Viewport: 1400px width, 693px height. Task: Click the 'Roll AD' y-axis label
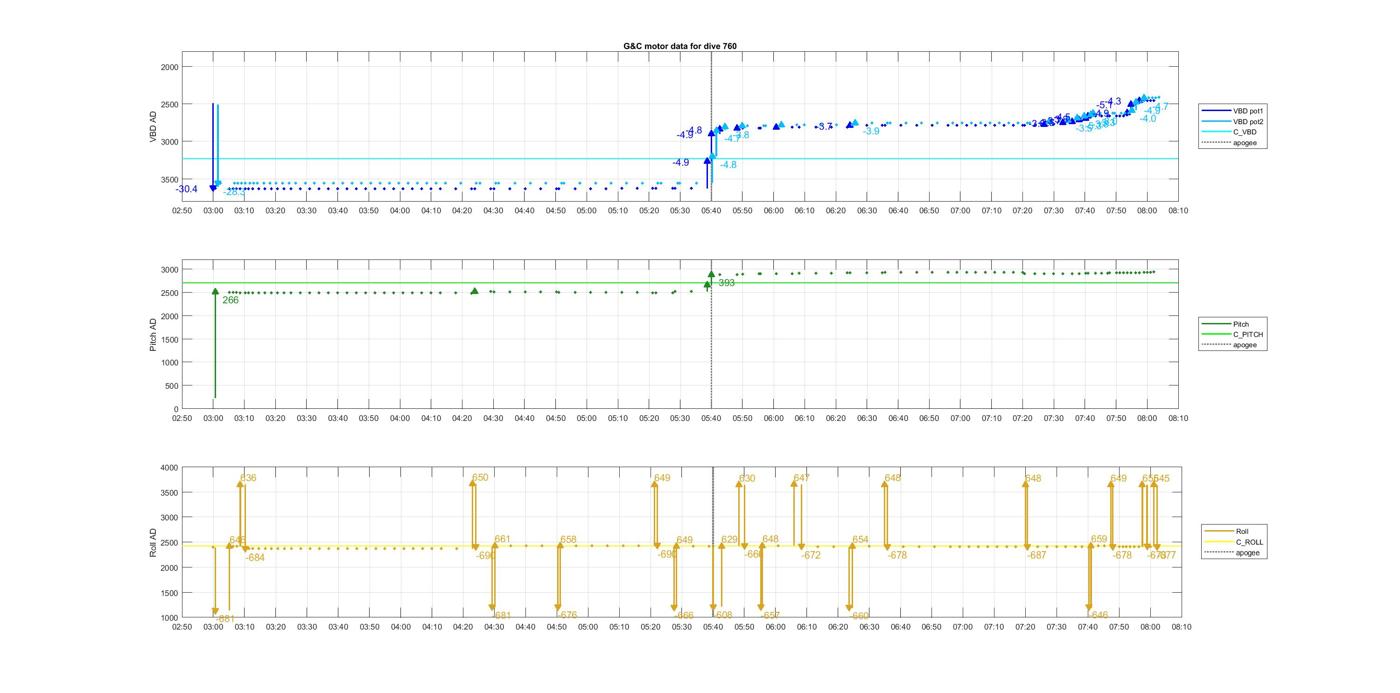coord(153,542)
